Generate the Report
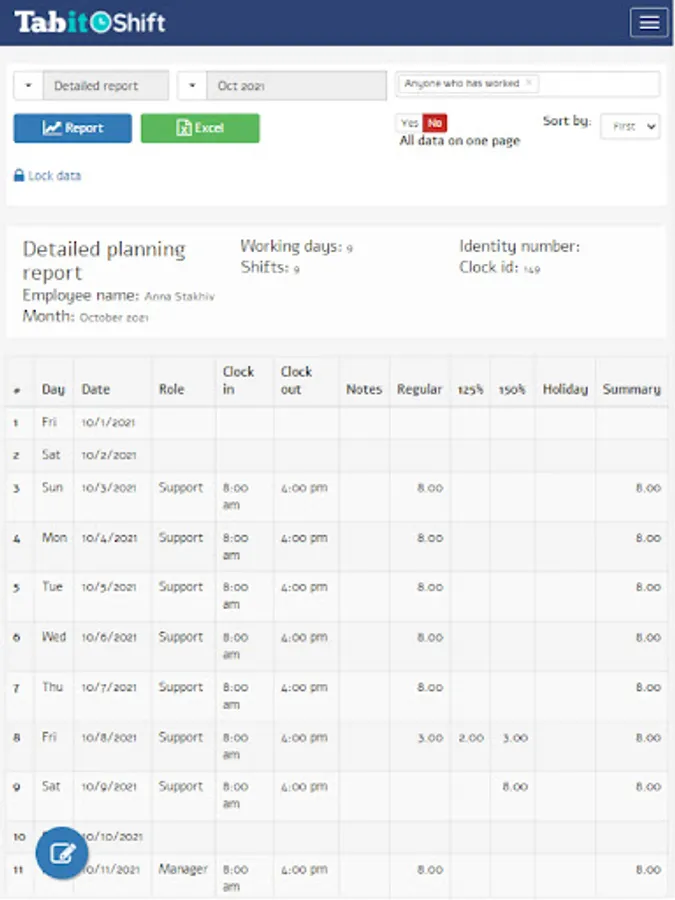 point(72,128)
